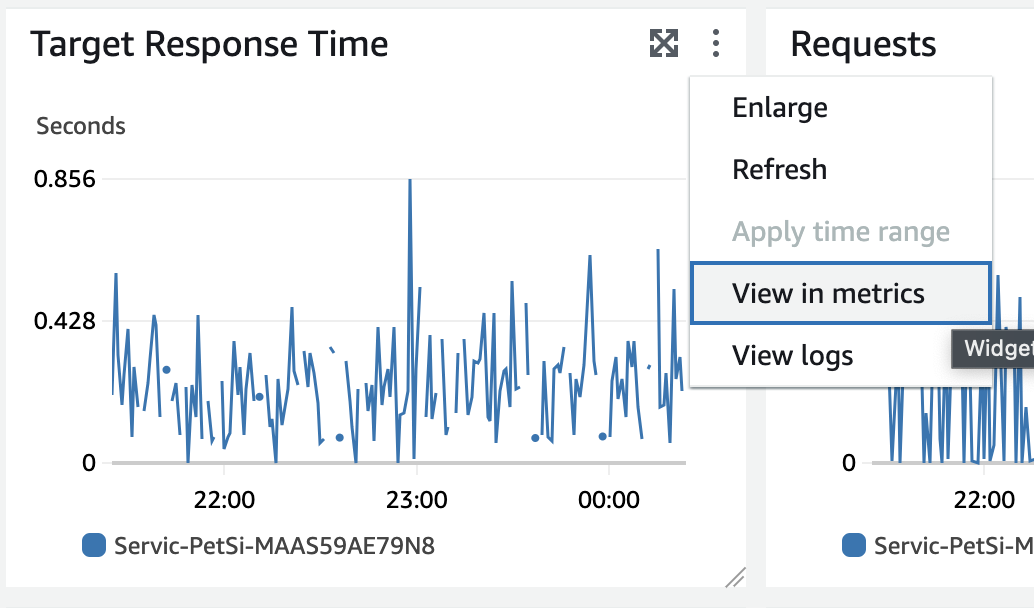Click the fullscreen expand icon on Target Response Time
The width and height of the screenshot is (1034, 608).
click(x=664, y=43)
